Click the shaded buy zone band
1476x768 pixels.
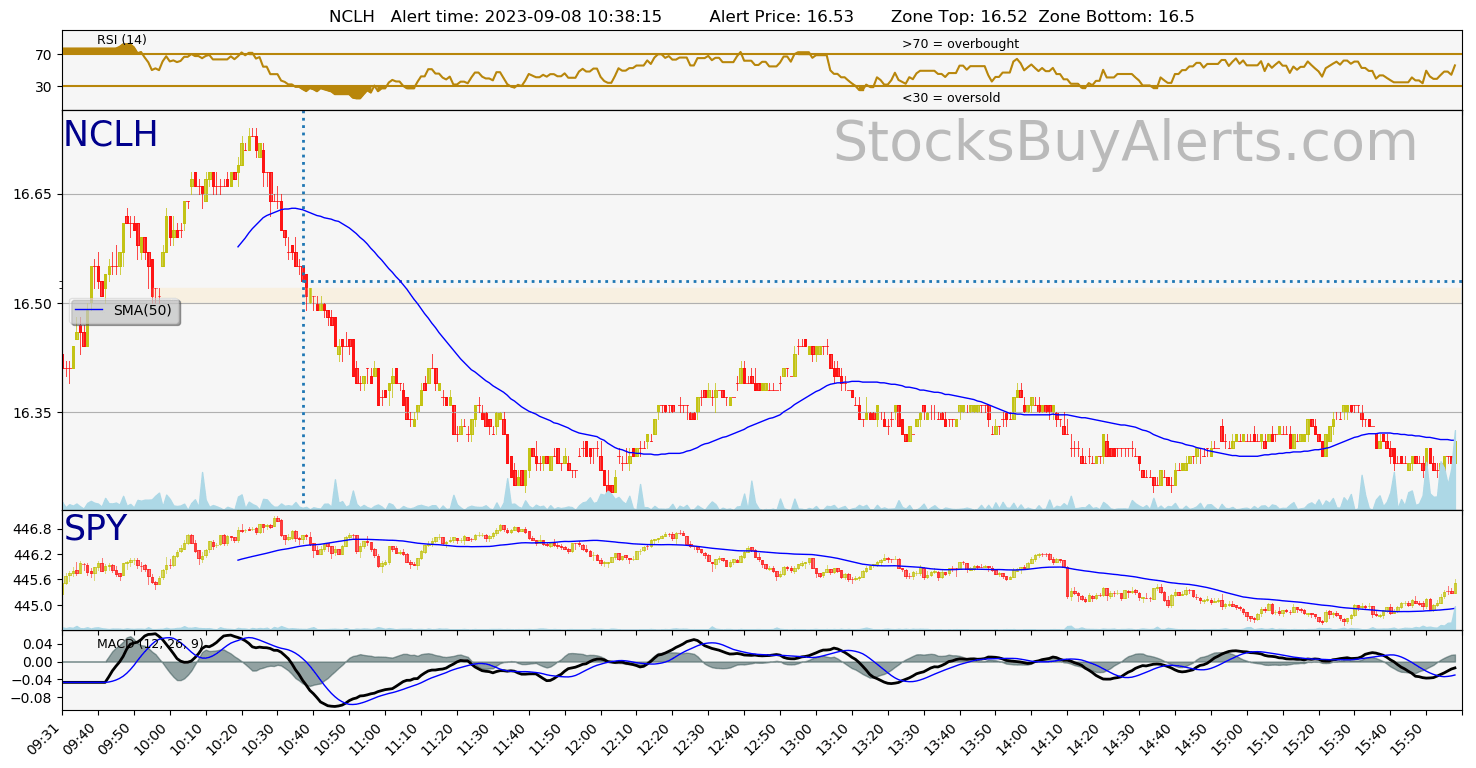pos(810,296)
